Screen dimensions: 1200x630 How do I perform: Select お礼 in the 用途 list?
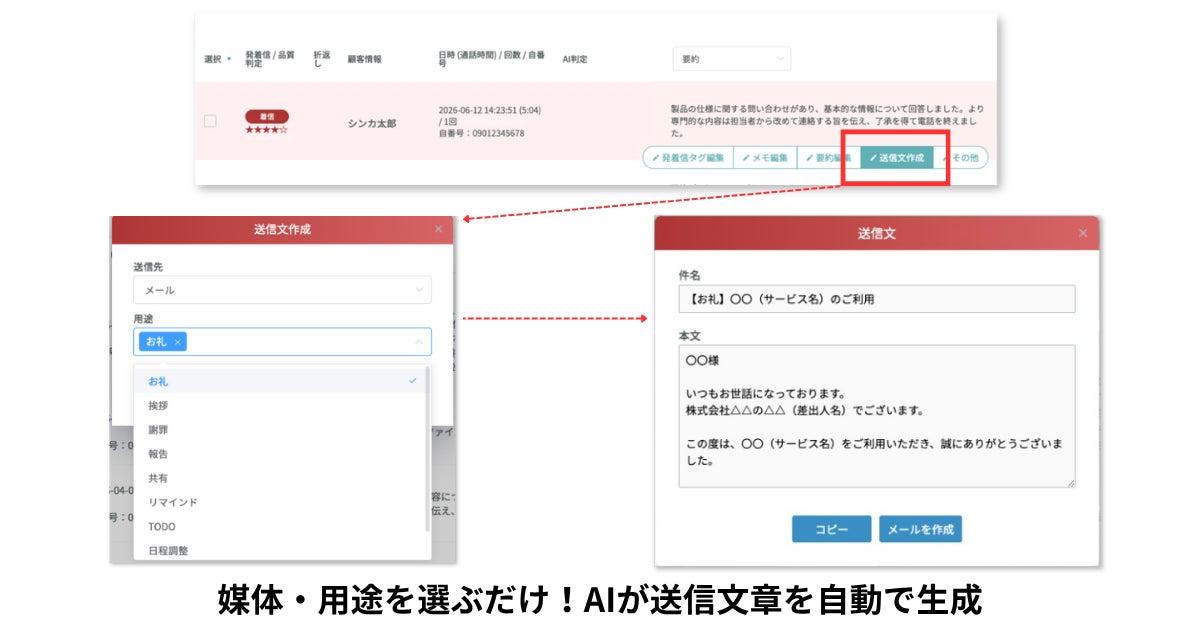pyautogui.click(x=281, y=381)
